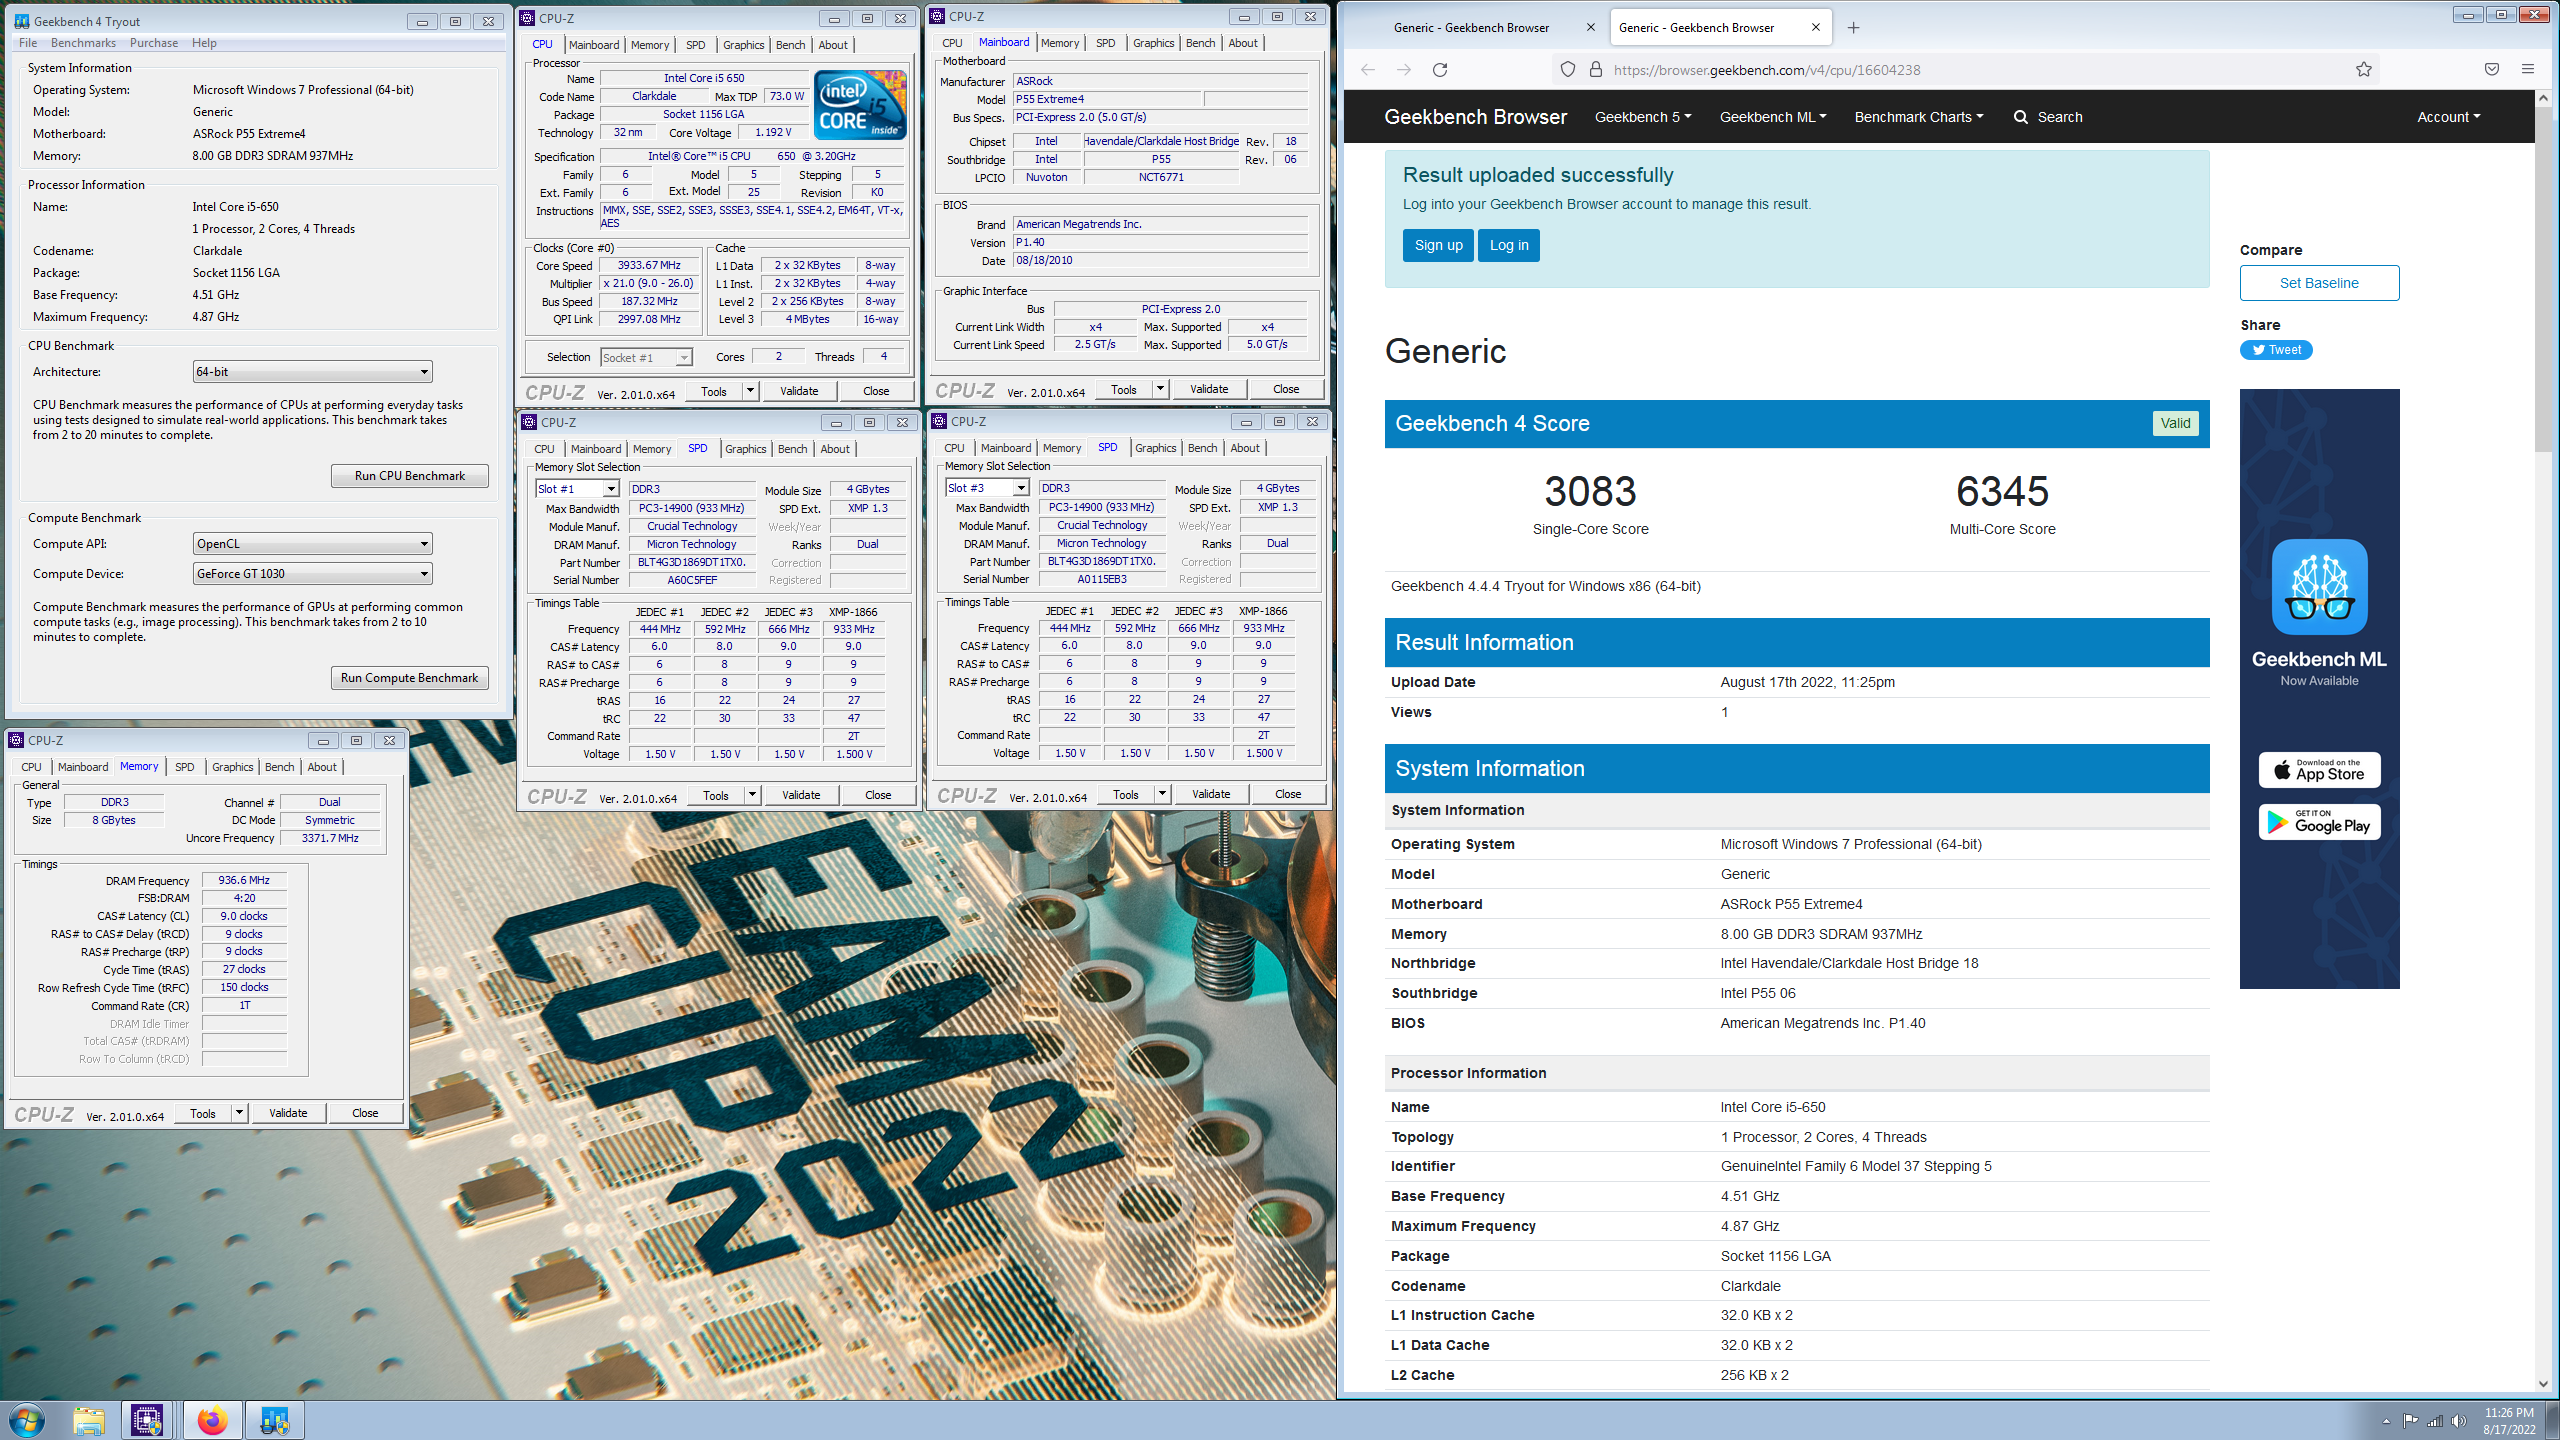Close the active Geekbench Browser tab
This screenshot has width=2560, height=1440.
tap(1815, 27)
